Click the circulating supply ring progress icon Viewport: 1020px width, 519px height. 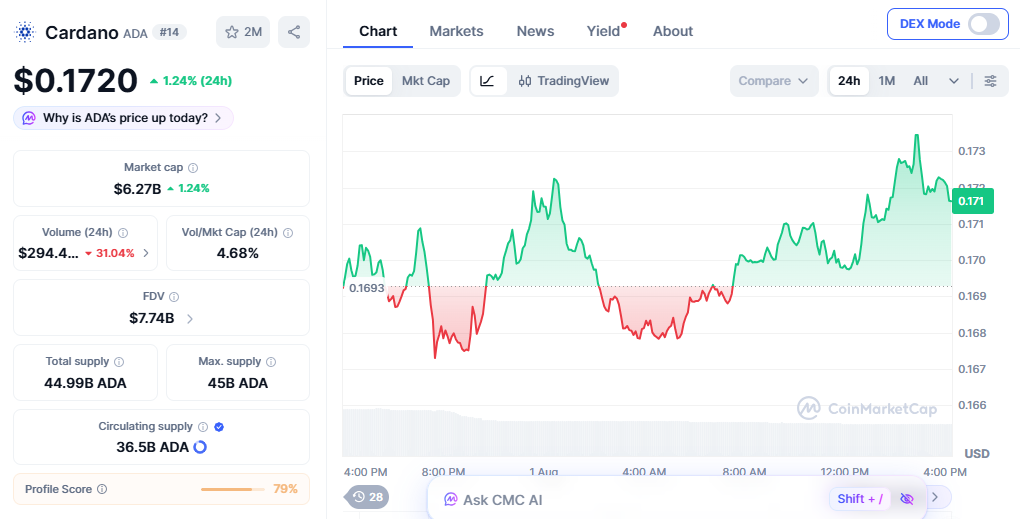200,447
